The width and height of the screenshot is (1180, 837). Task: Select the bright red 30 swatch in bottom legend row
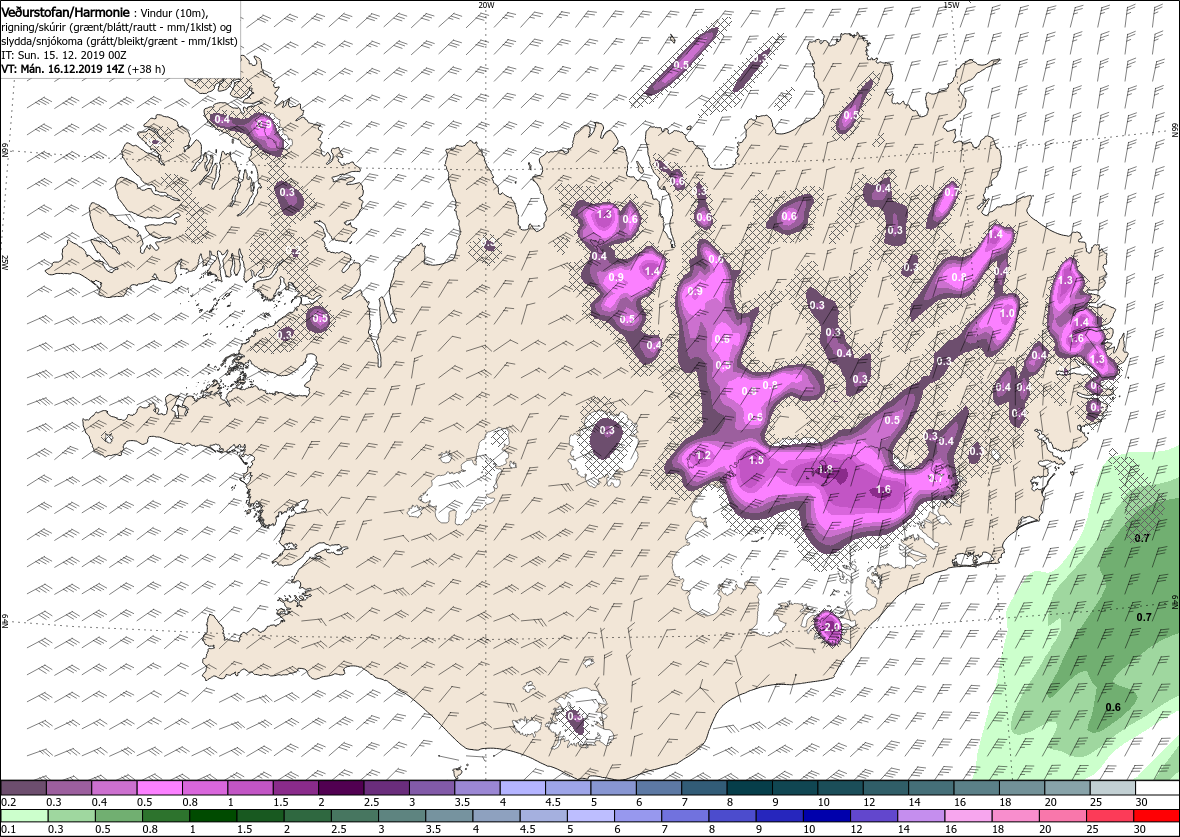pyautogui.click(x=1156, y=816)
